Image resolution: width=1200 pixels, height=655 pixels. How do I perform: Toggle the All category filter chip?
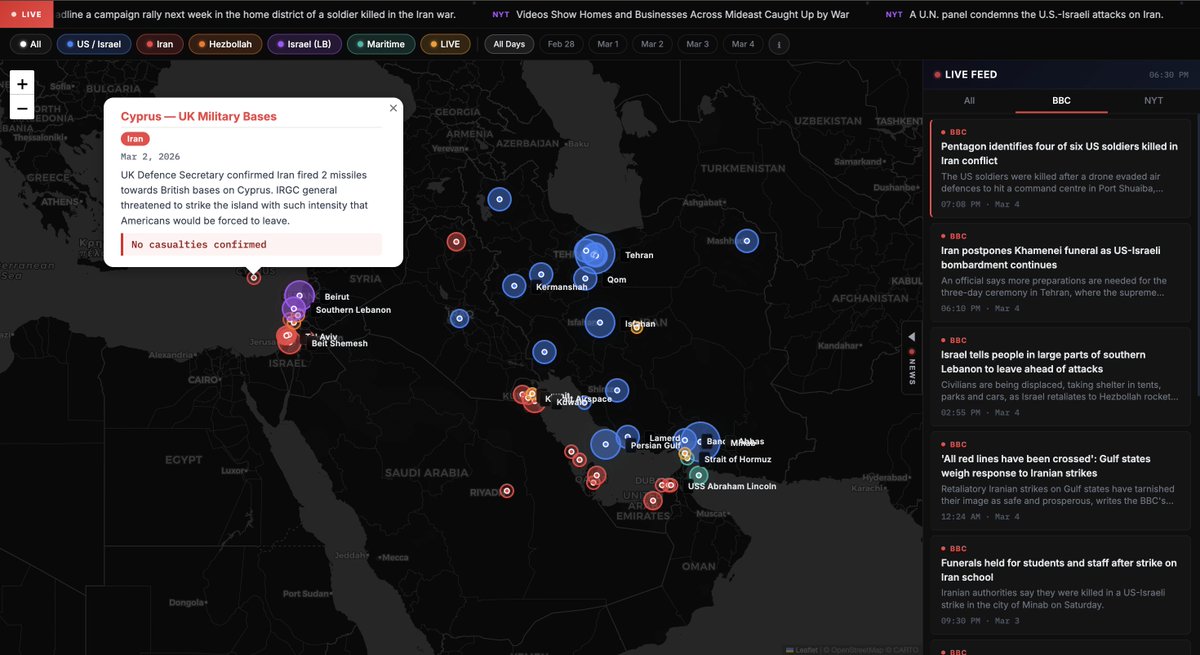[x=30, y=44]
